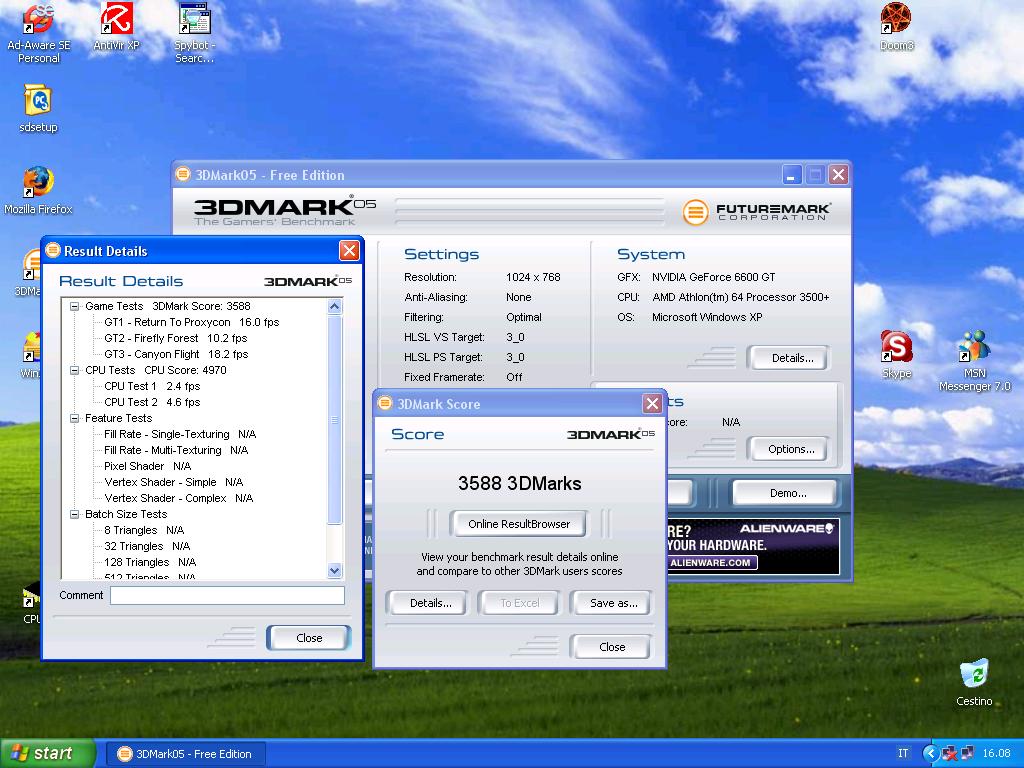Select GT3 - Canyon Flight row
Viewport: 1024px width, 768px height.
click(x=176, y=354)
